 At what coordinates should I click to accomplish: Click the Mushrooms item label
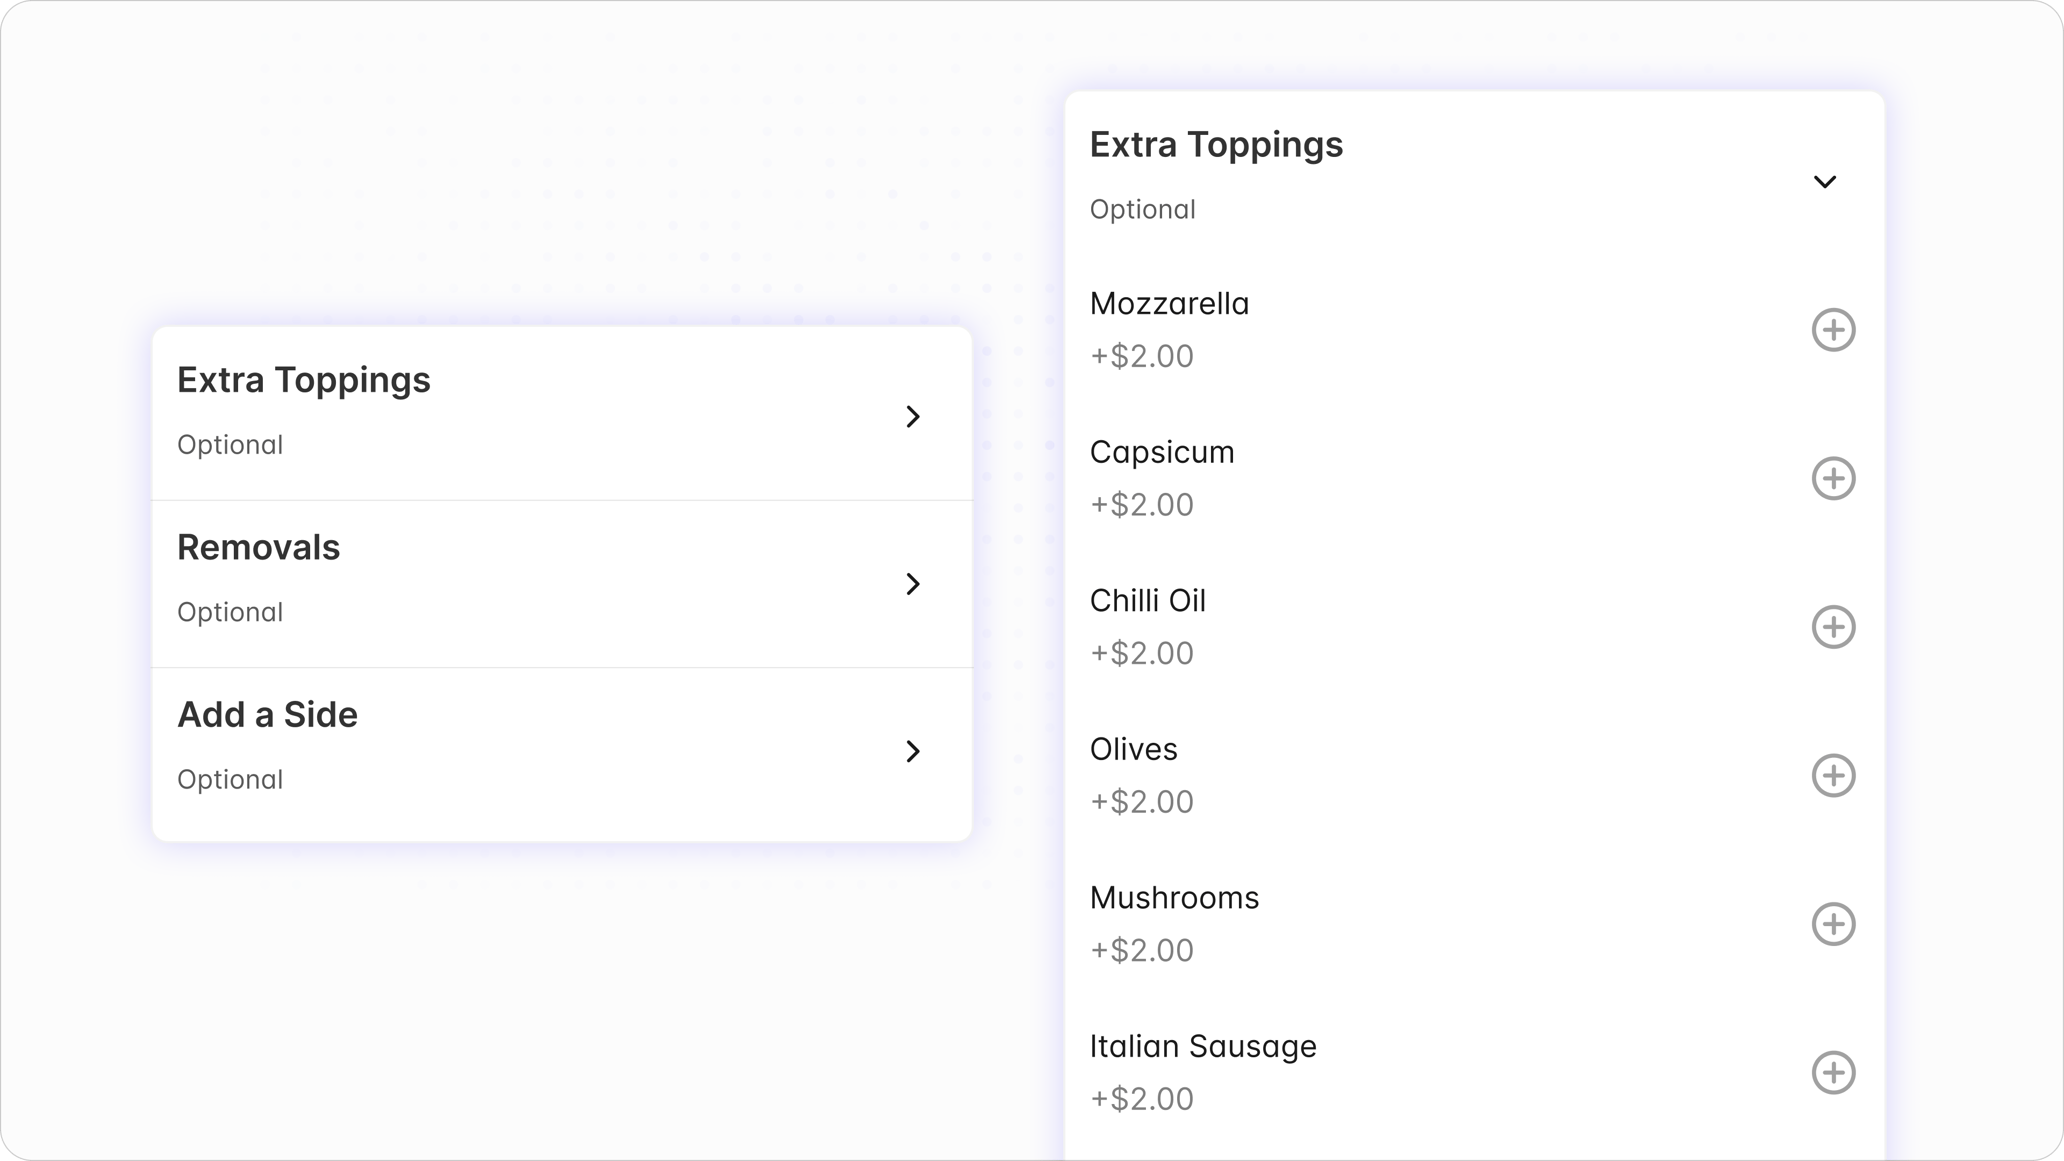click(1174, 898)
